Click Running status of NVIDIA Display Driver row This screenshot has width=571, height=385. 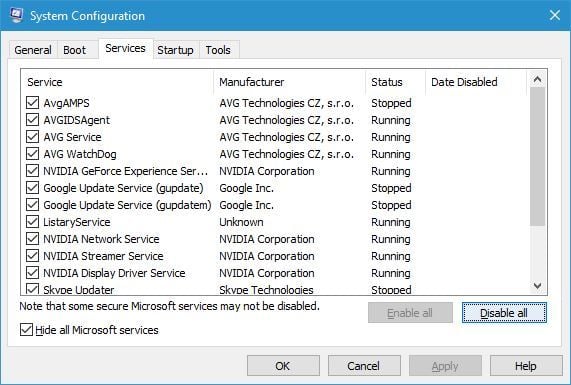(391, 273)
